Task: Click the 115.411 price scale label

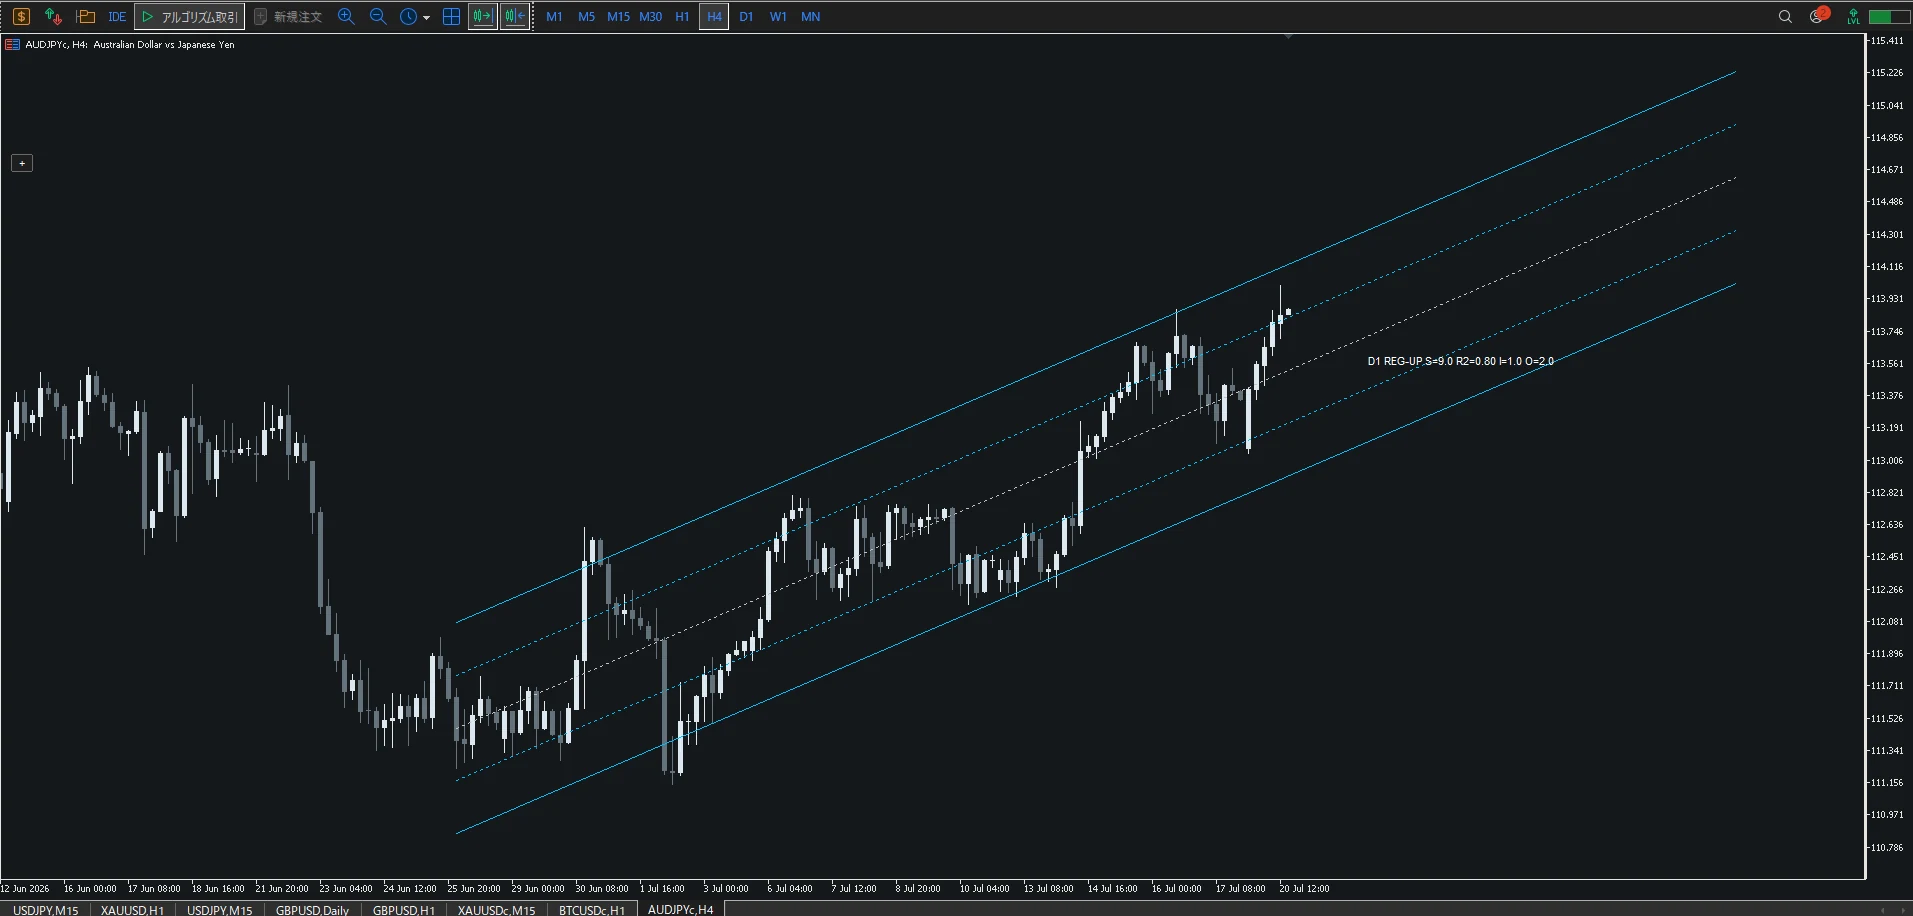Action: (1887, 41)
